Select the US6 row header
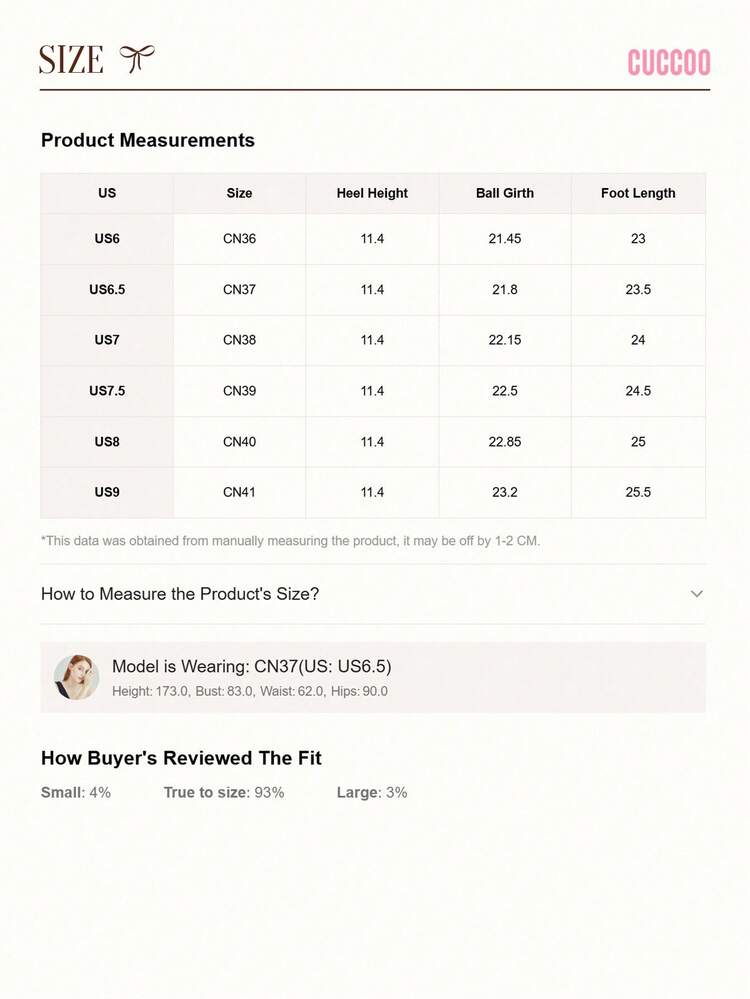Screen dimensions: 750x999 (x=107, y=239)
